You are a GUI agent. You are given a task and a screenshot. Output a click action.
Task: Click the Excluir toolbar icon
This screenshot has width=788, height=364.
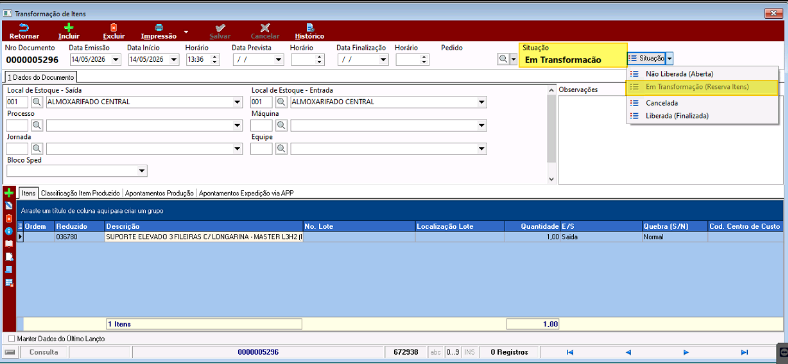114,28
